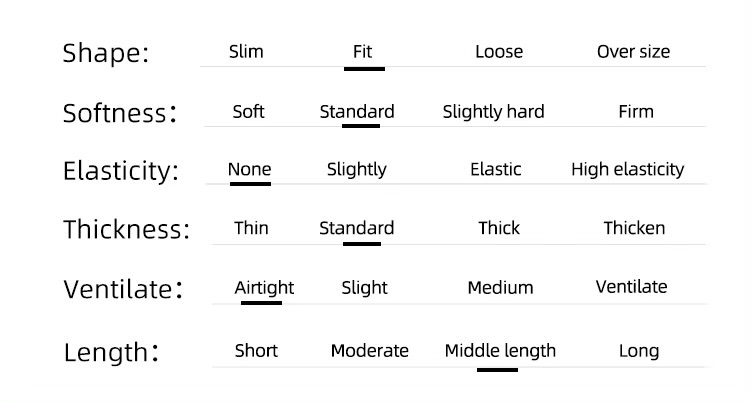Choose High elasticity option

[x=628, y=169]
